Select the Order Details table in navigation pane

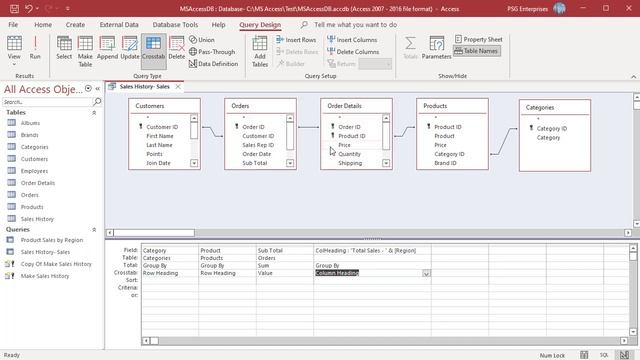38,183
